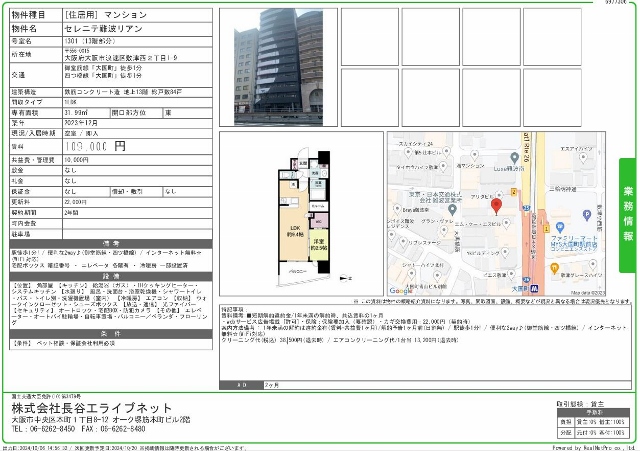Click the 御堂筋線「大国町」徒歩1分 access line
Screen dimensions: 640x451
[x=103, y=68]
